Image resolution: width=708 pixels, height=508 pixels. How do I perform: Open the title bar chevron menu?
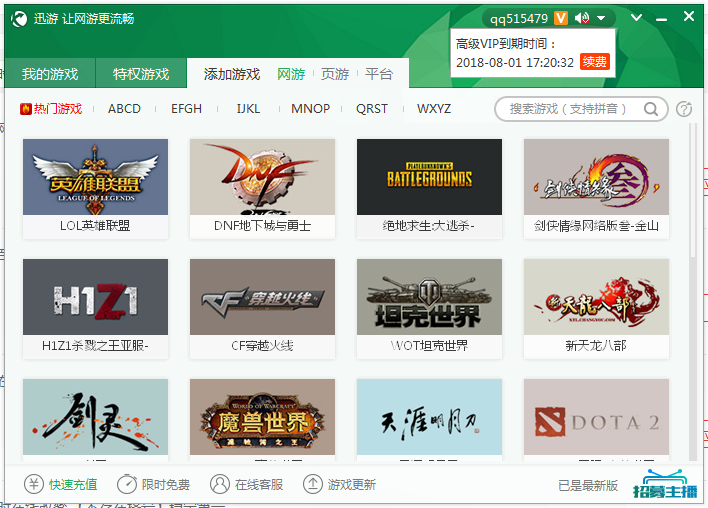coord(636,18)
